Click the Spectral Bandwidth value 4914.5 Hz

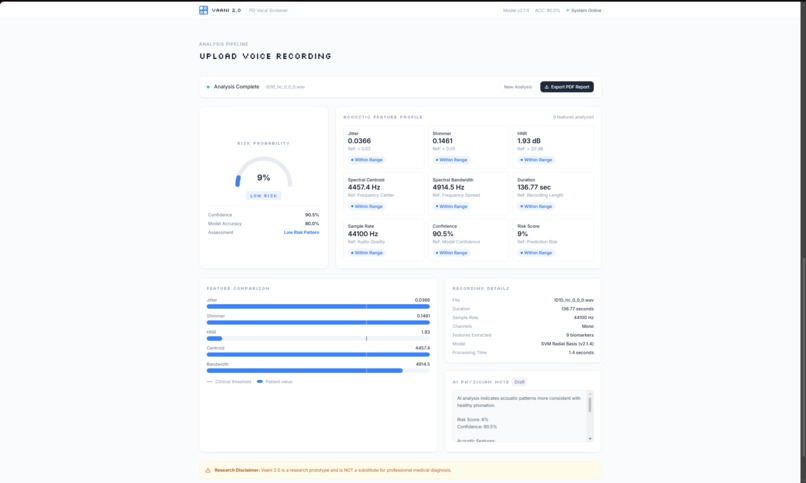click(448, 187)
